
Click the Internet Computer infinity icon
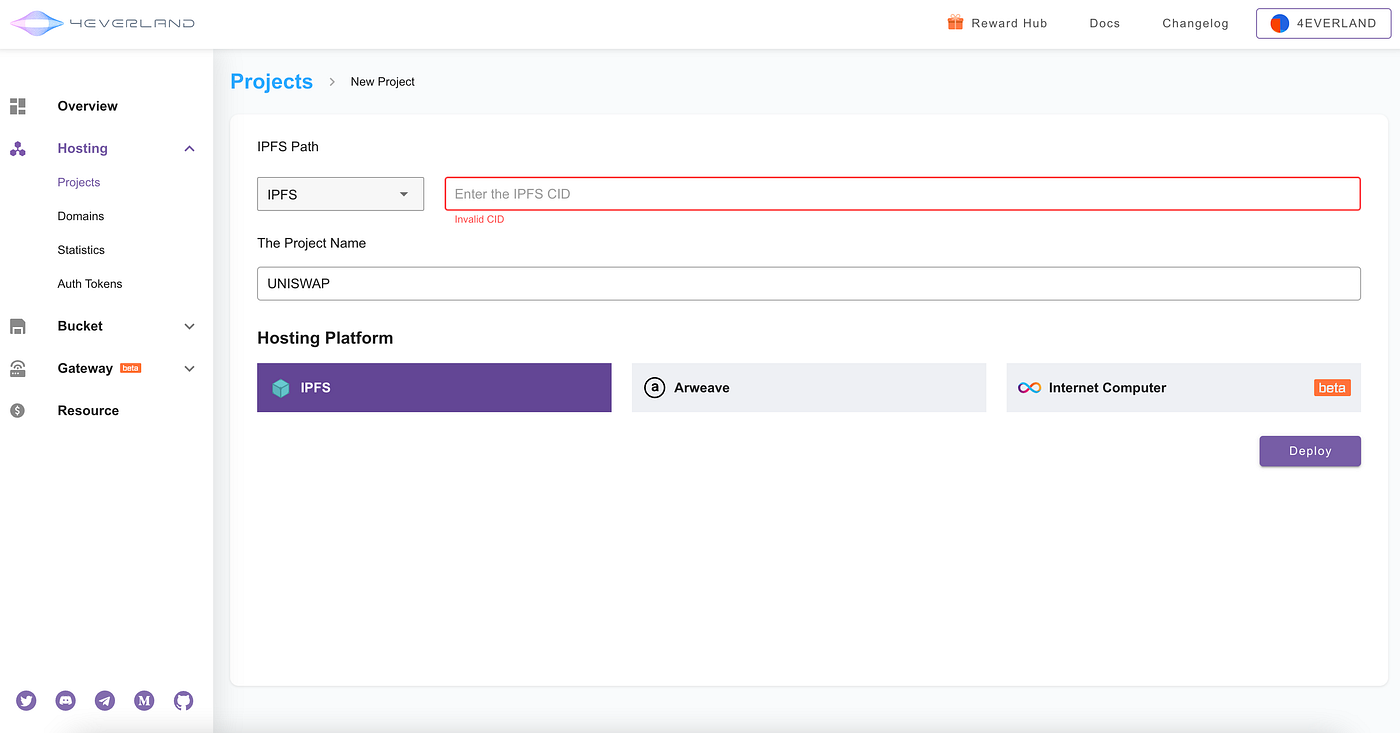point(1030,388)
